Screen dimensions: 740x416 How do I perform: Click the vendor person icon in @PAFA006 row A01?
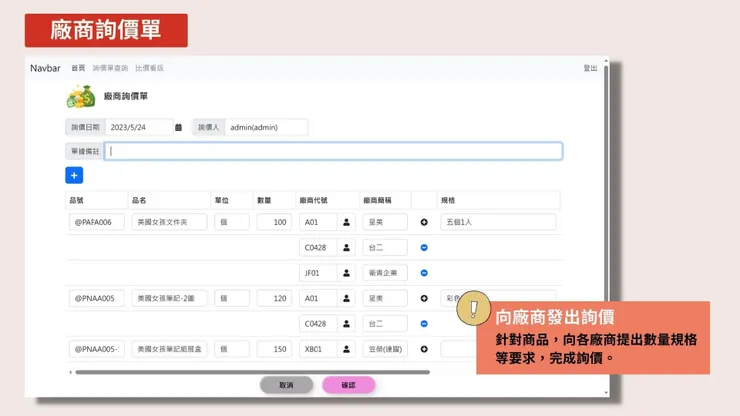pos(346,222)
